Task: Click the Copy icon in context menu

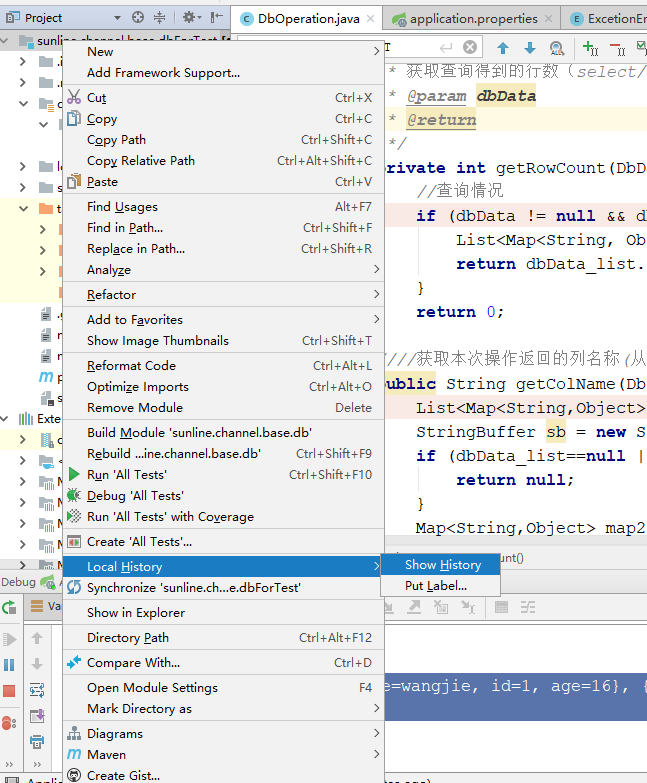Action: point(74,118)
